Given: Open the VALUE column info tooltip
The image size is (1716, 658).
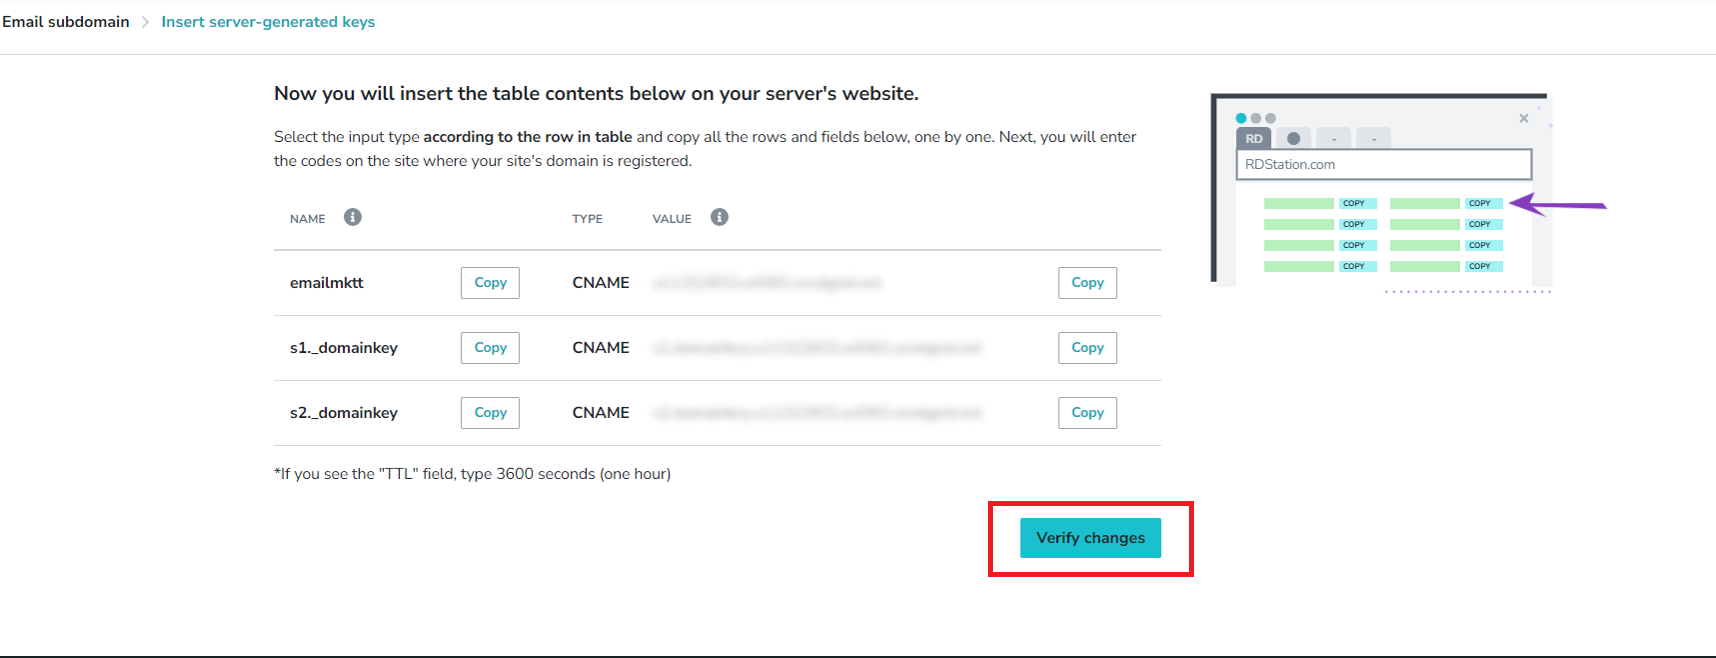Looking at the screenshot, I should pos(719,216).
